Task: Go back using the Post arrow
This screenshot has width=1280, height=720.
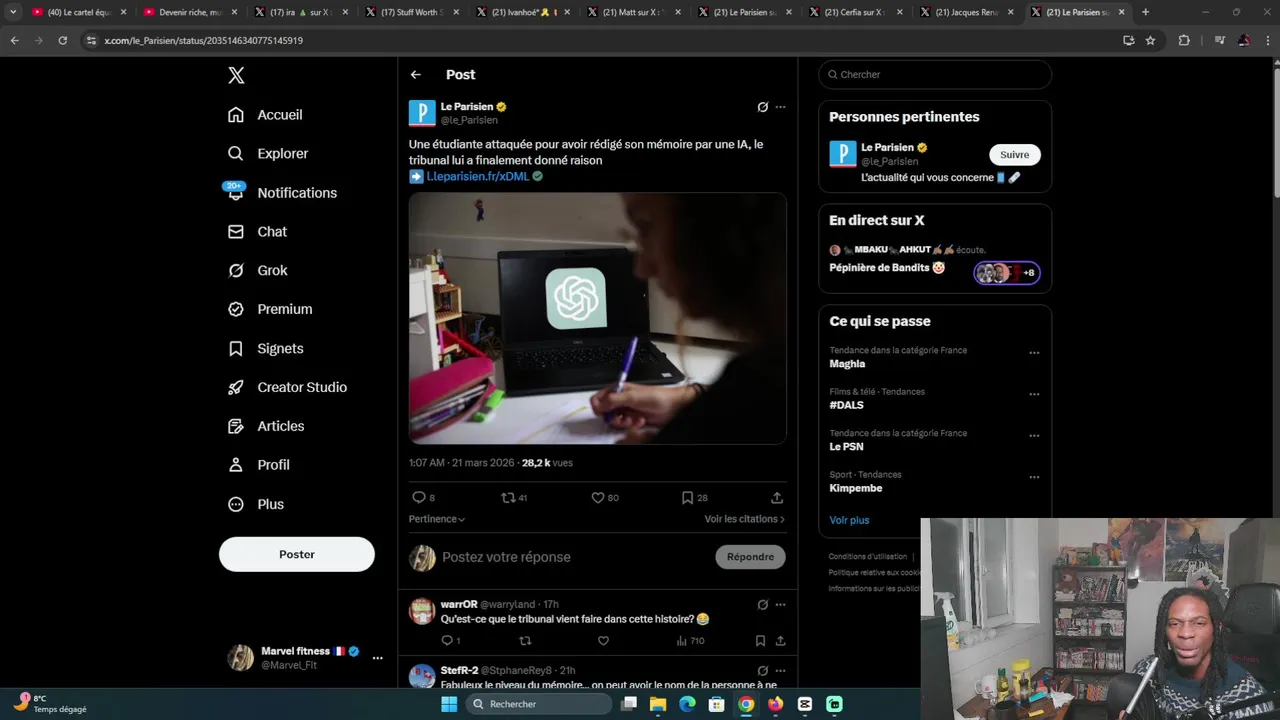Action: coord(416,75)
